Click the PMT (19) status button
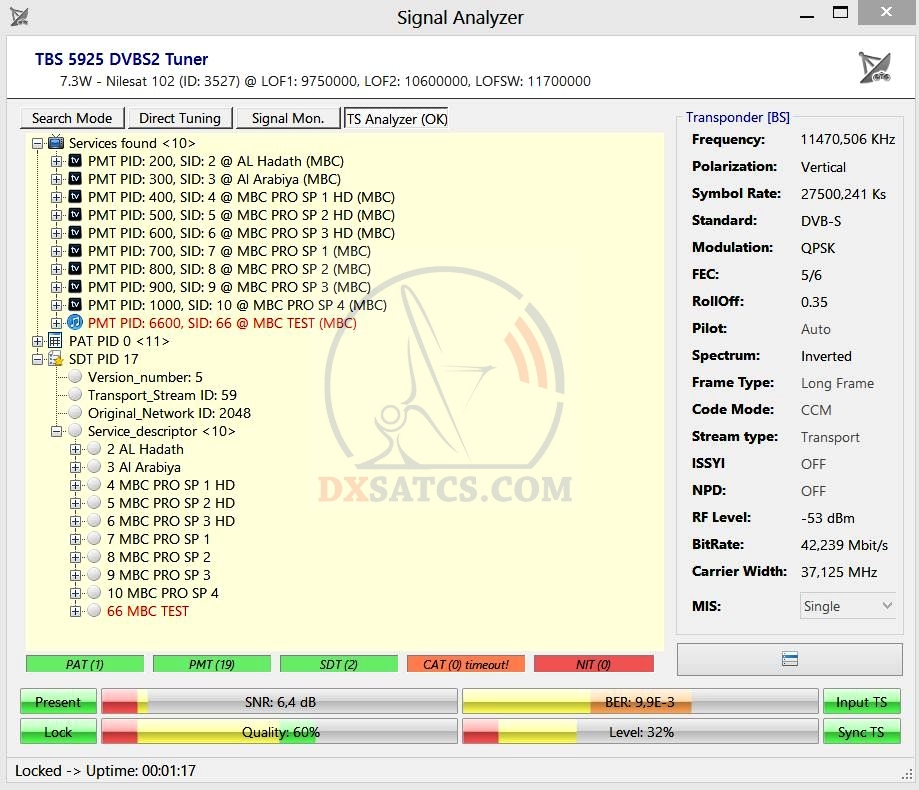This screenshot has height=790, width=919. (x=212, y=664)
